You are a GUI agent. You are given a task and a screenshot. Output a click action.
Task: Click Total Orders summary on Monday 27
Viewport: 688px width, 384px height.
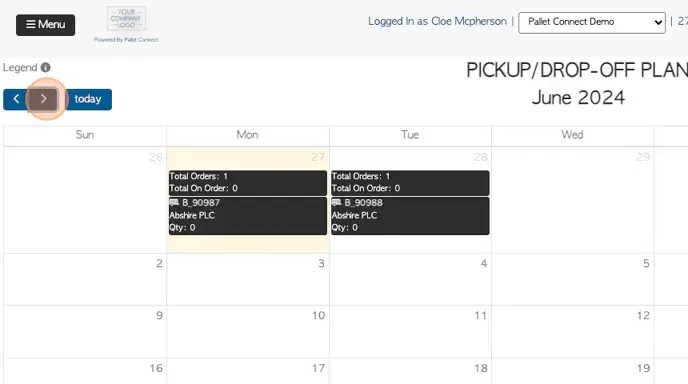coord(248,183)
